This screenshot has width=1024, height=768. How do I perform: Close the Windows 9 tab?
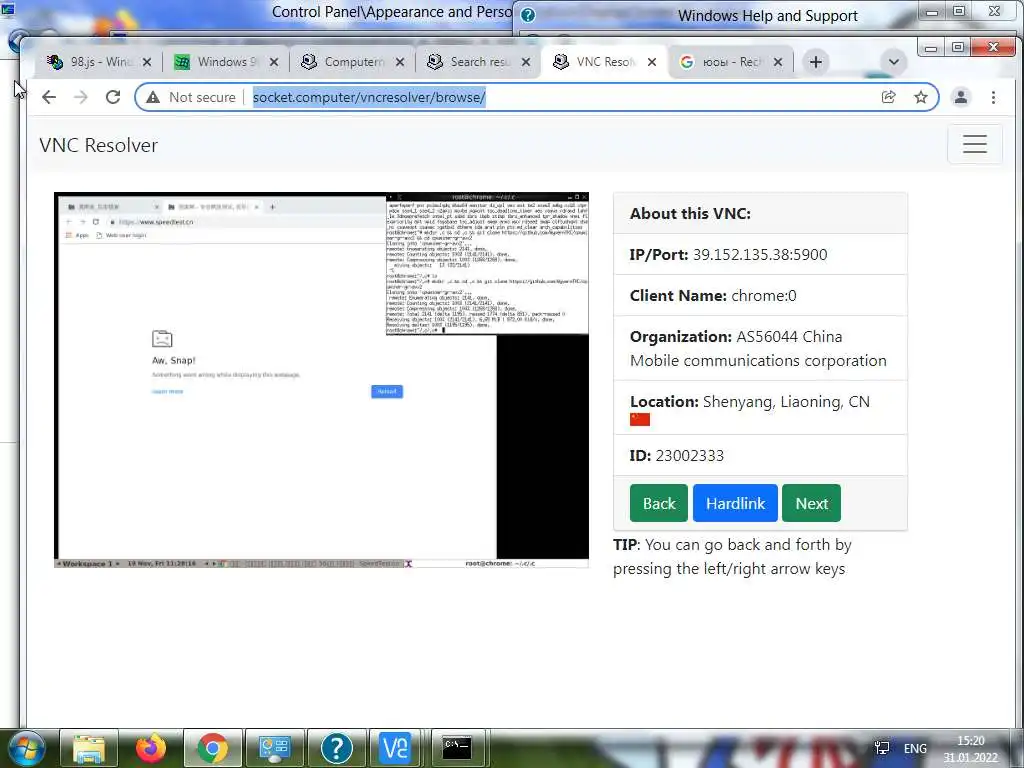(x=274, y=62)
